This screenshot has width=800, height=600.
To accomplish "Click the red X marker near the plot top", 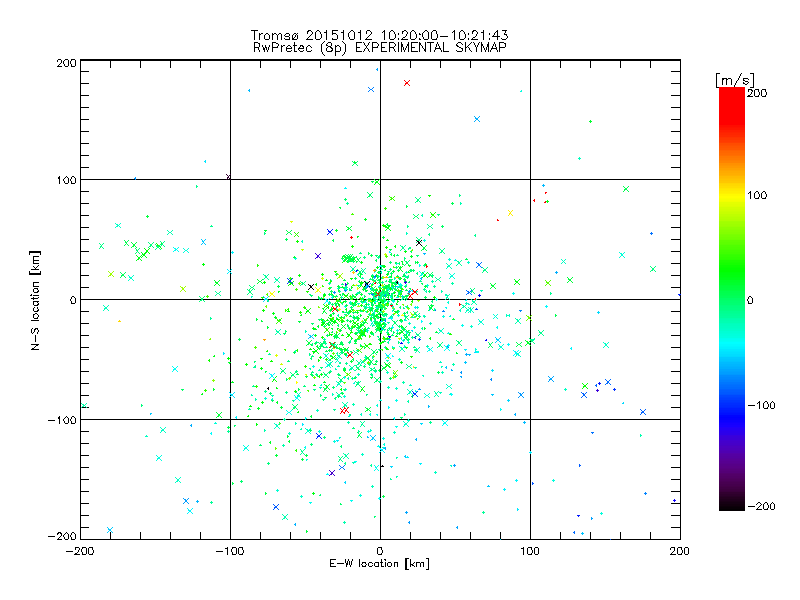I will click(407, 83).
